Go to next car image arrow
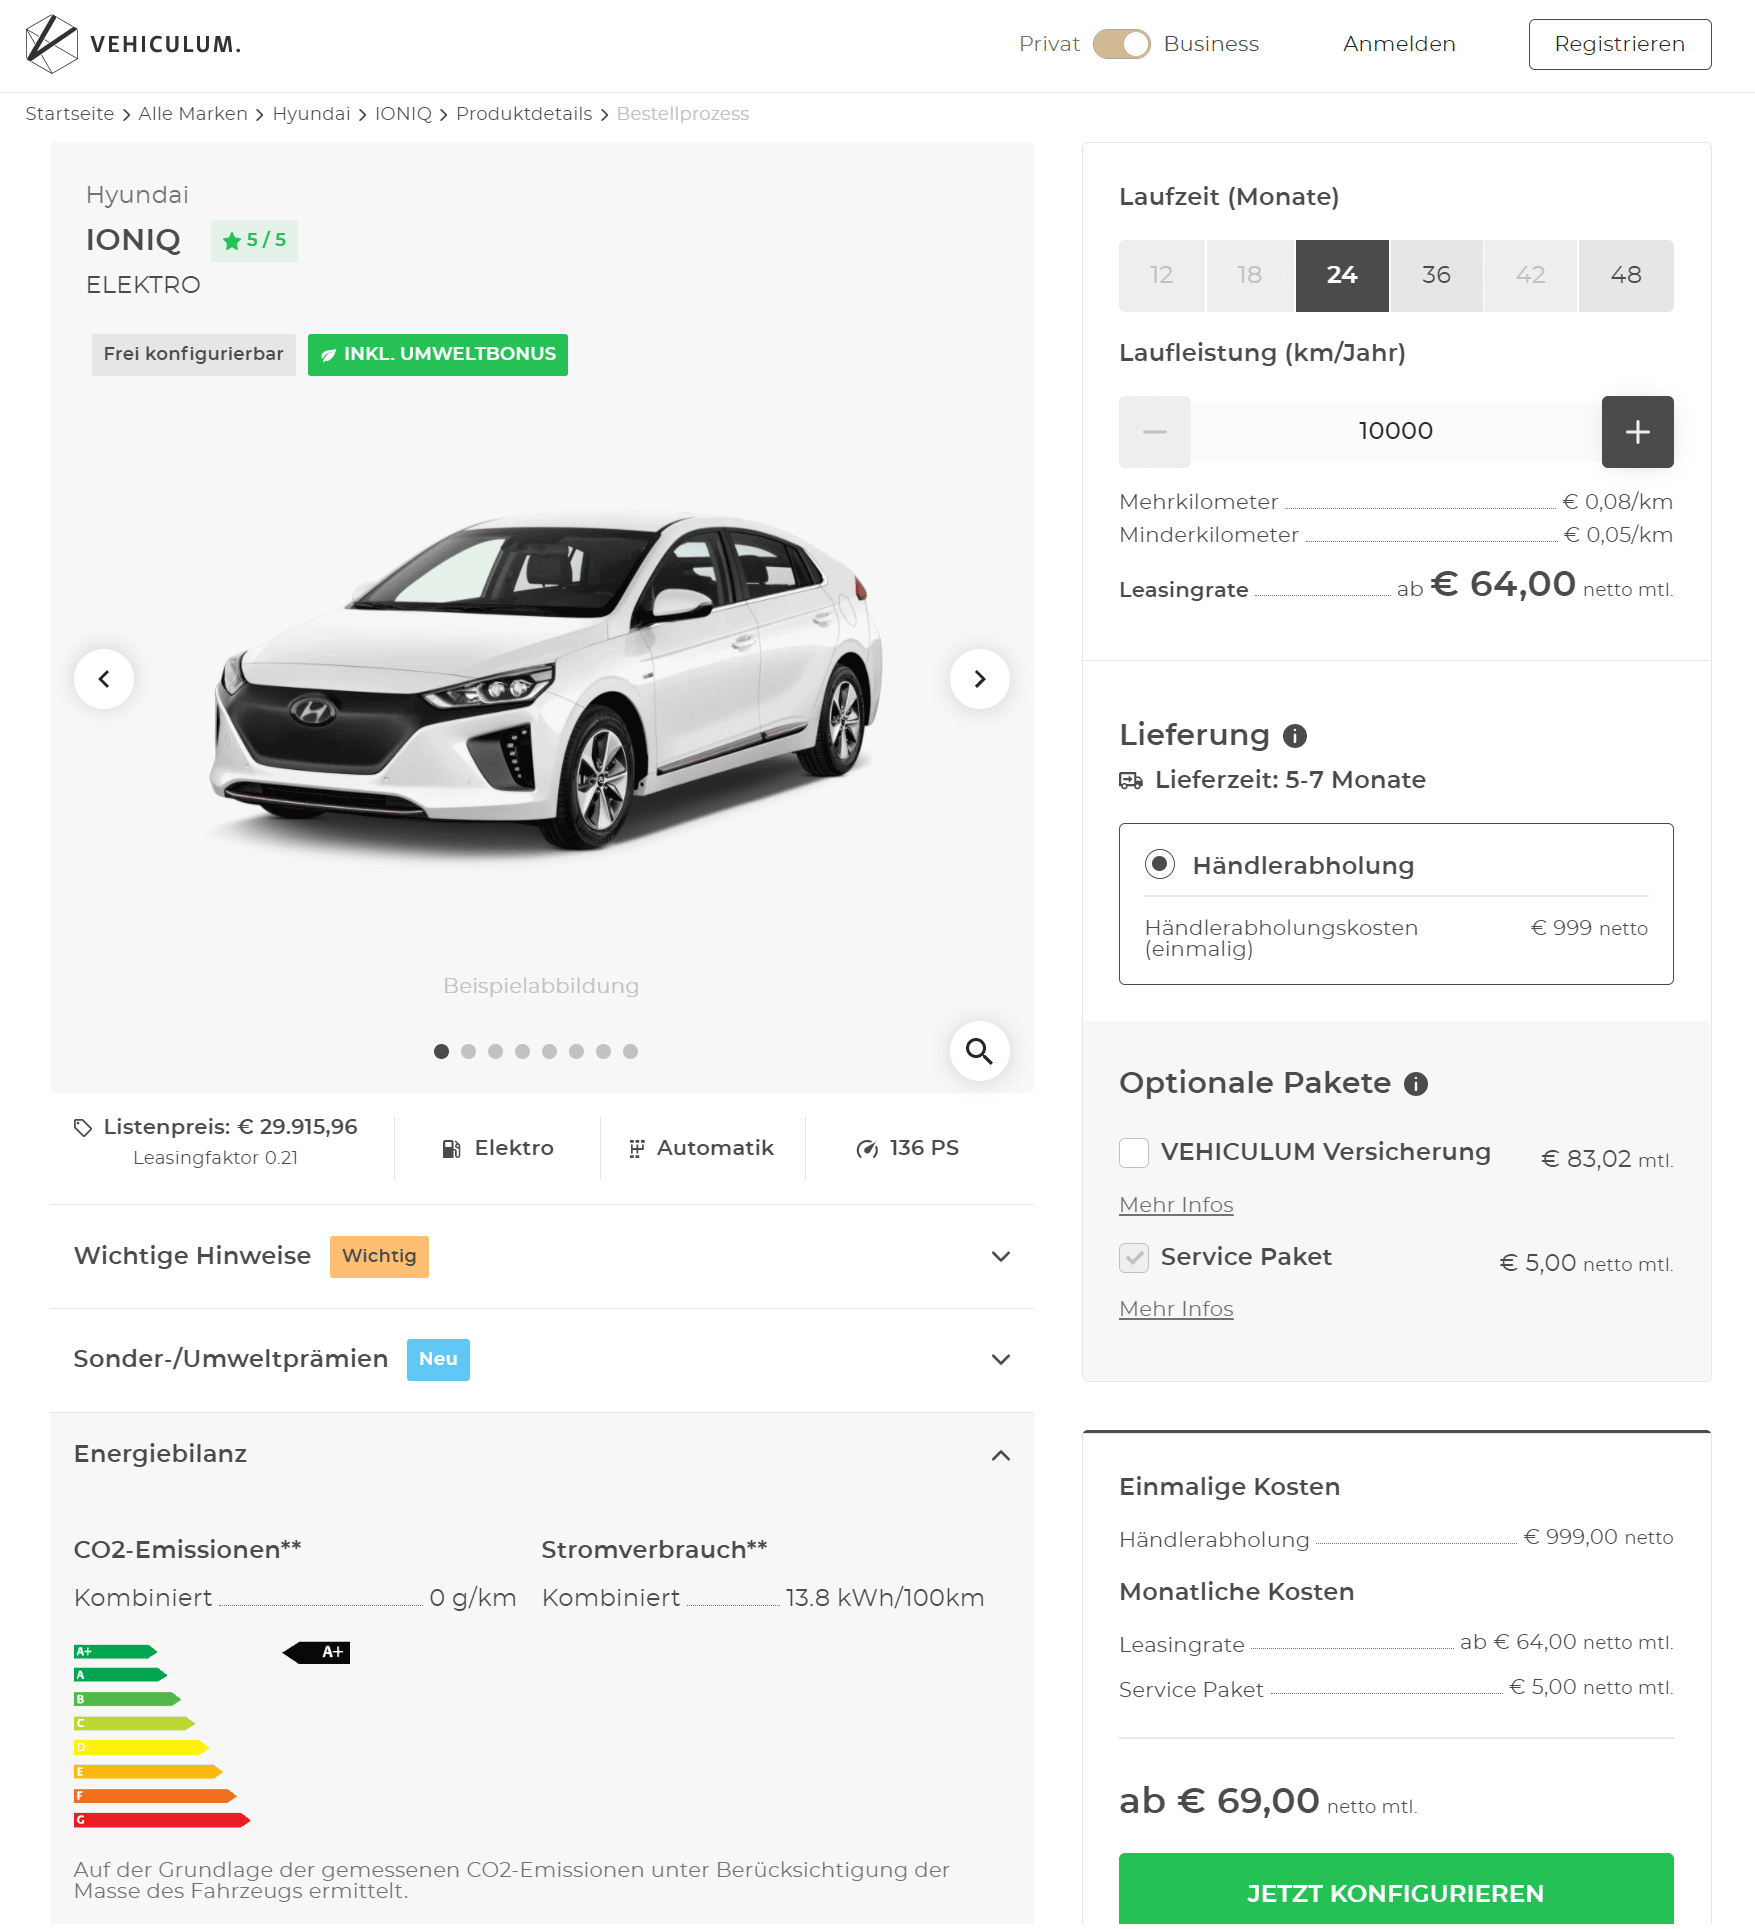Viewport: 1755px width, 1929px height. point(980,679)
